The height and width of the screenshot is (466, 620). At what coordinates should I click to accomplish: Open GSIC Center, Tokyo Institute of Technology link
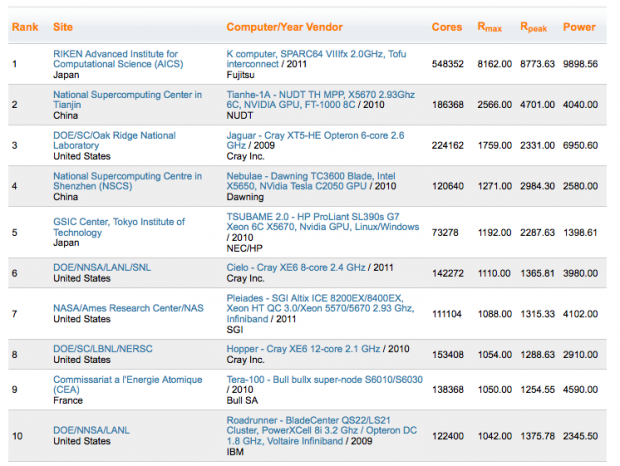click(119, 227)
